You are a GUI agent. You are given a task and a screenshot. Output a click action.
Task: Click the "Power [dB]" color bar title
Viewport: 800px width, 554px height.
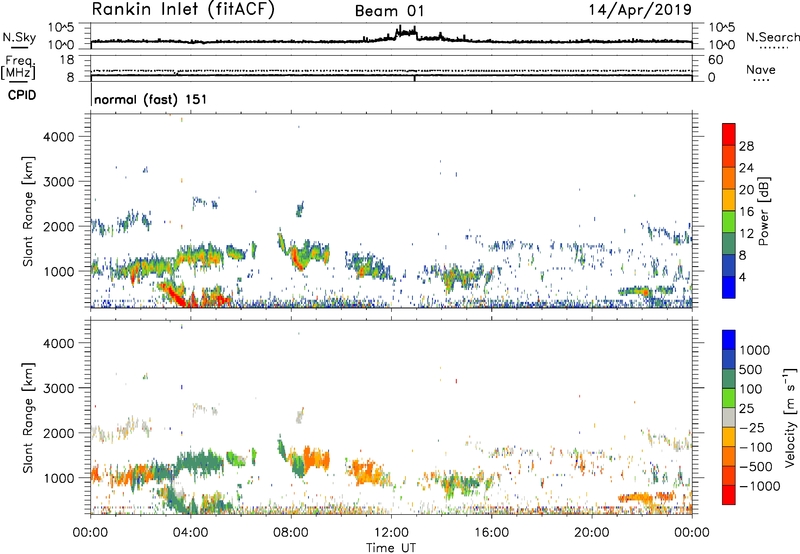click(x=763, y=211)
